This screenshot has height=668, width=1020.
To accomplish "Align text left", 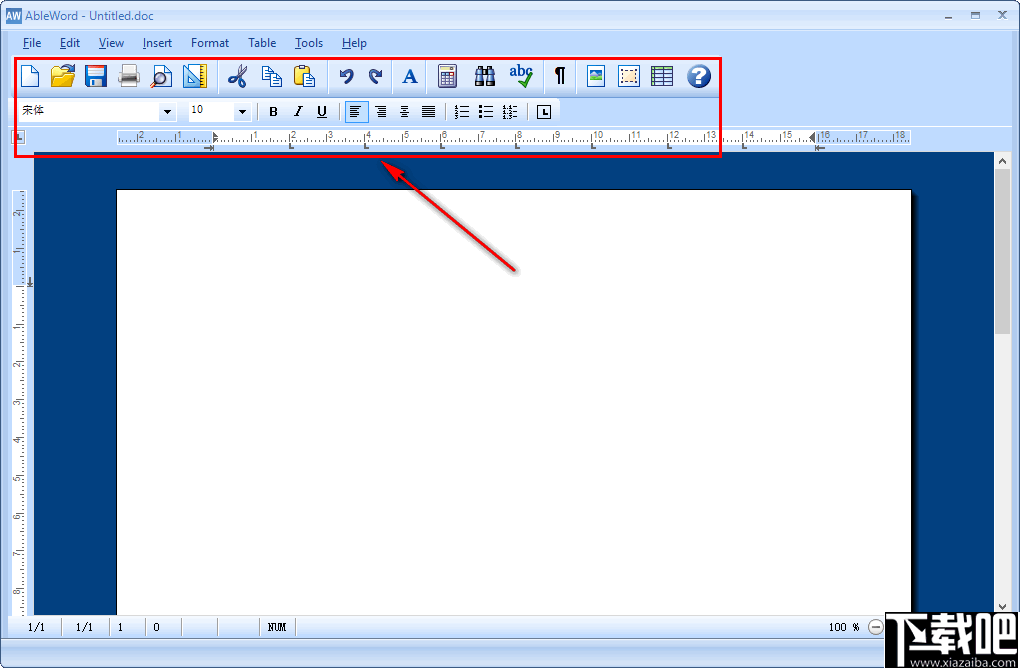I will (355, 112).
